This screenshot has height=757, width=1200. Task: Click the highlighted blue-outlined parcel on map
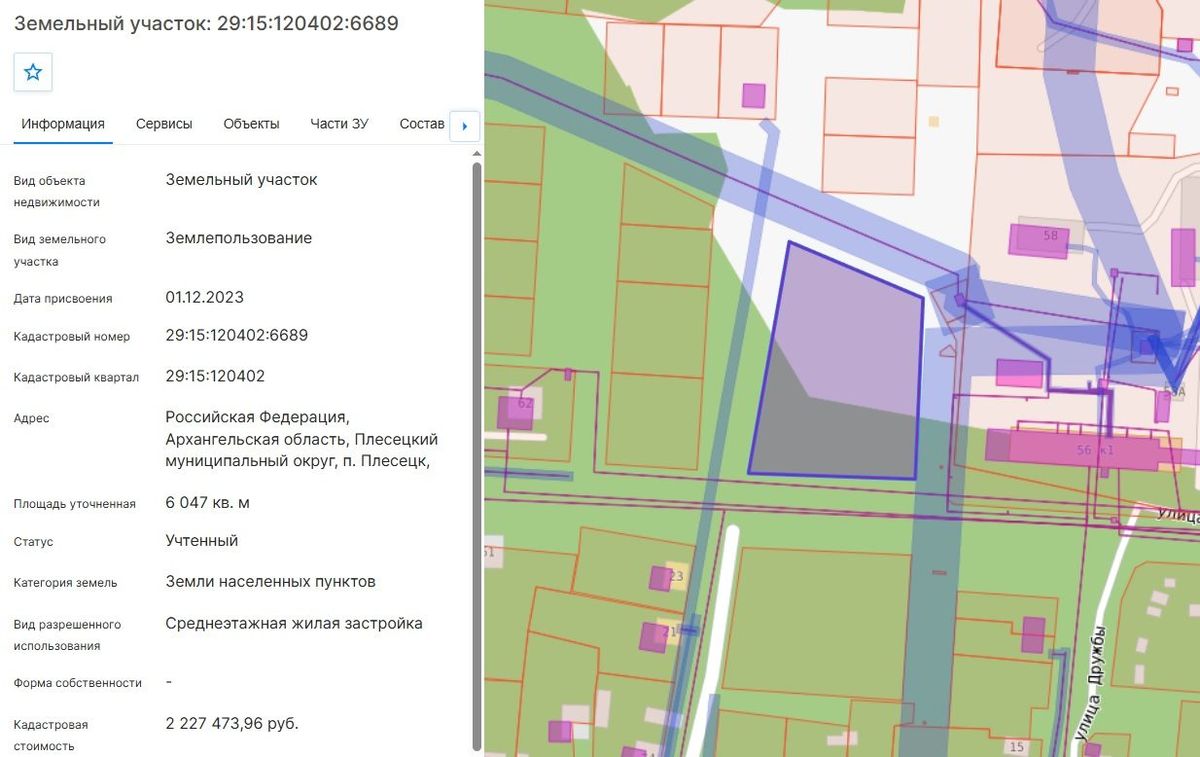838,370
